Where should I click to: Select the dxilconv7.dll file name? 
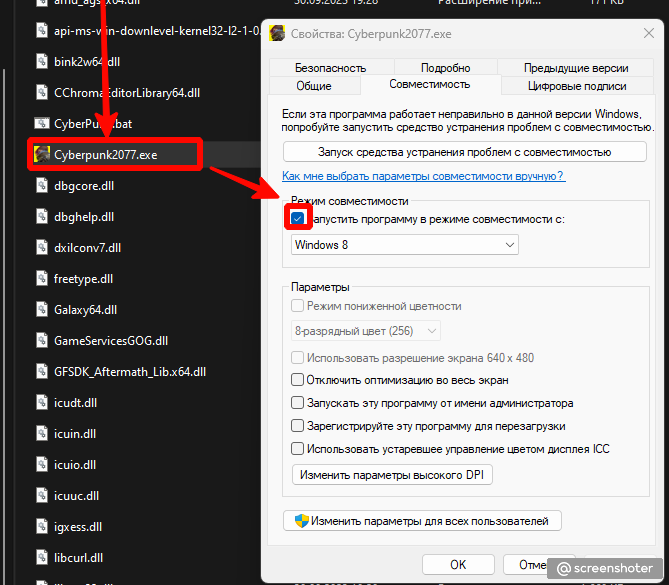click(x=87, y=247)
